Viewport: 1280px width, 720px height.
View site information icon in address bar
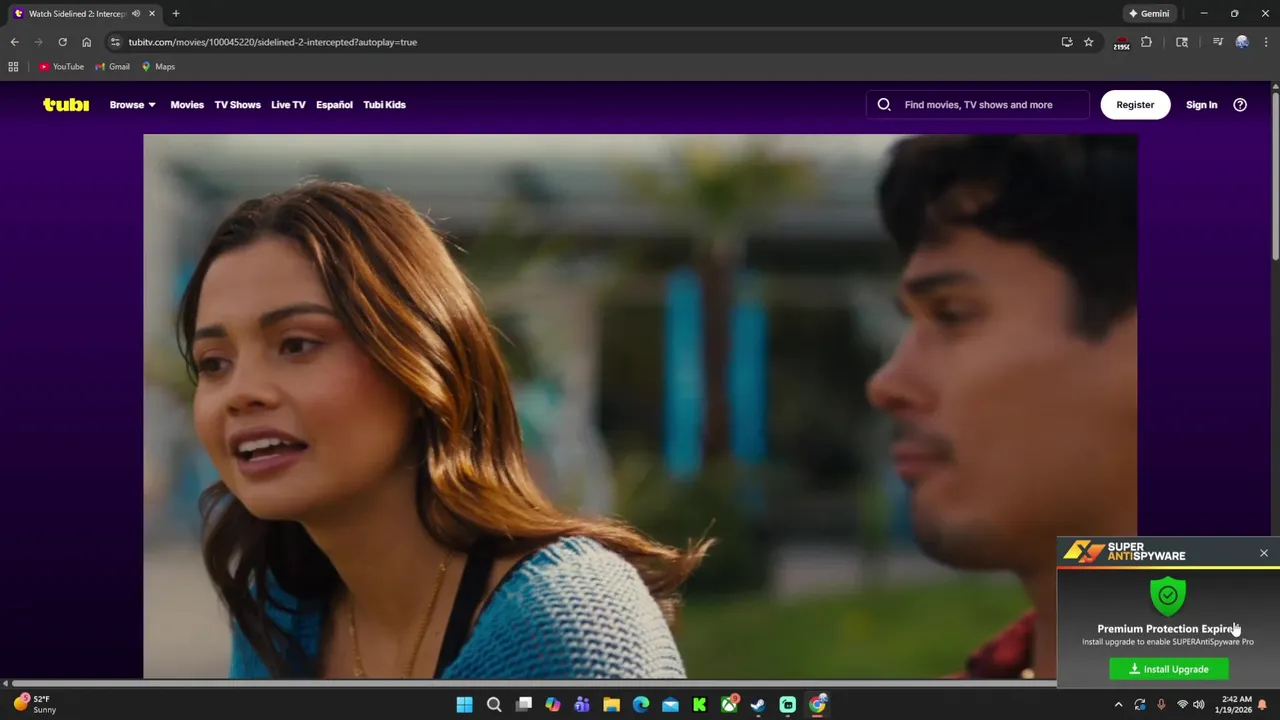(x=115, y=42)
